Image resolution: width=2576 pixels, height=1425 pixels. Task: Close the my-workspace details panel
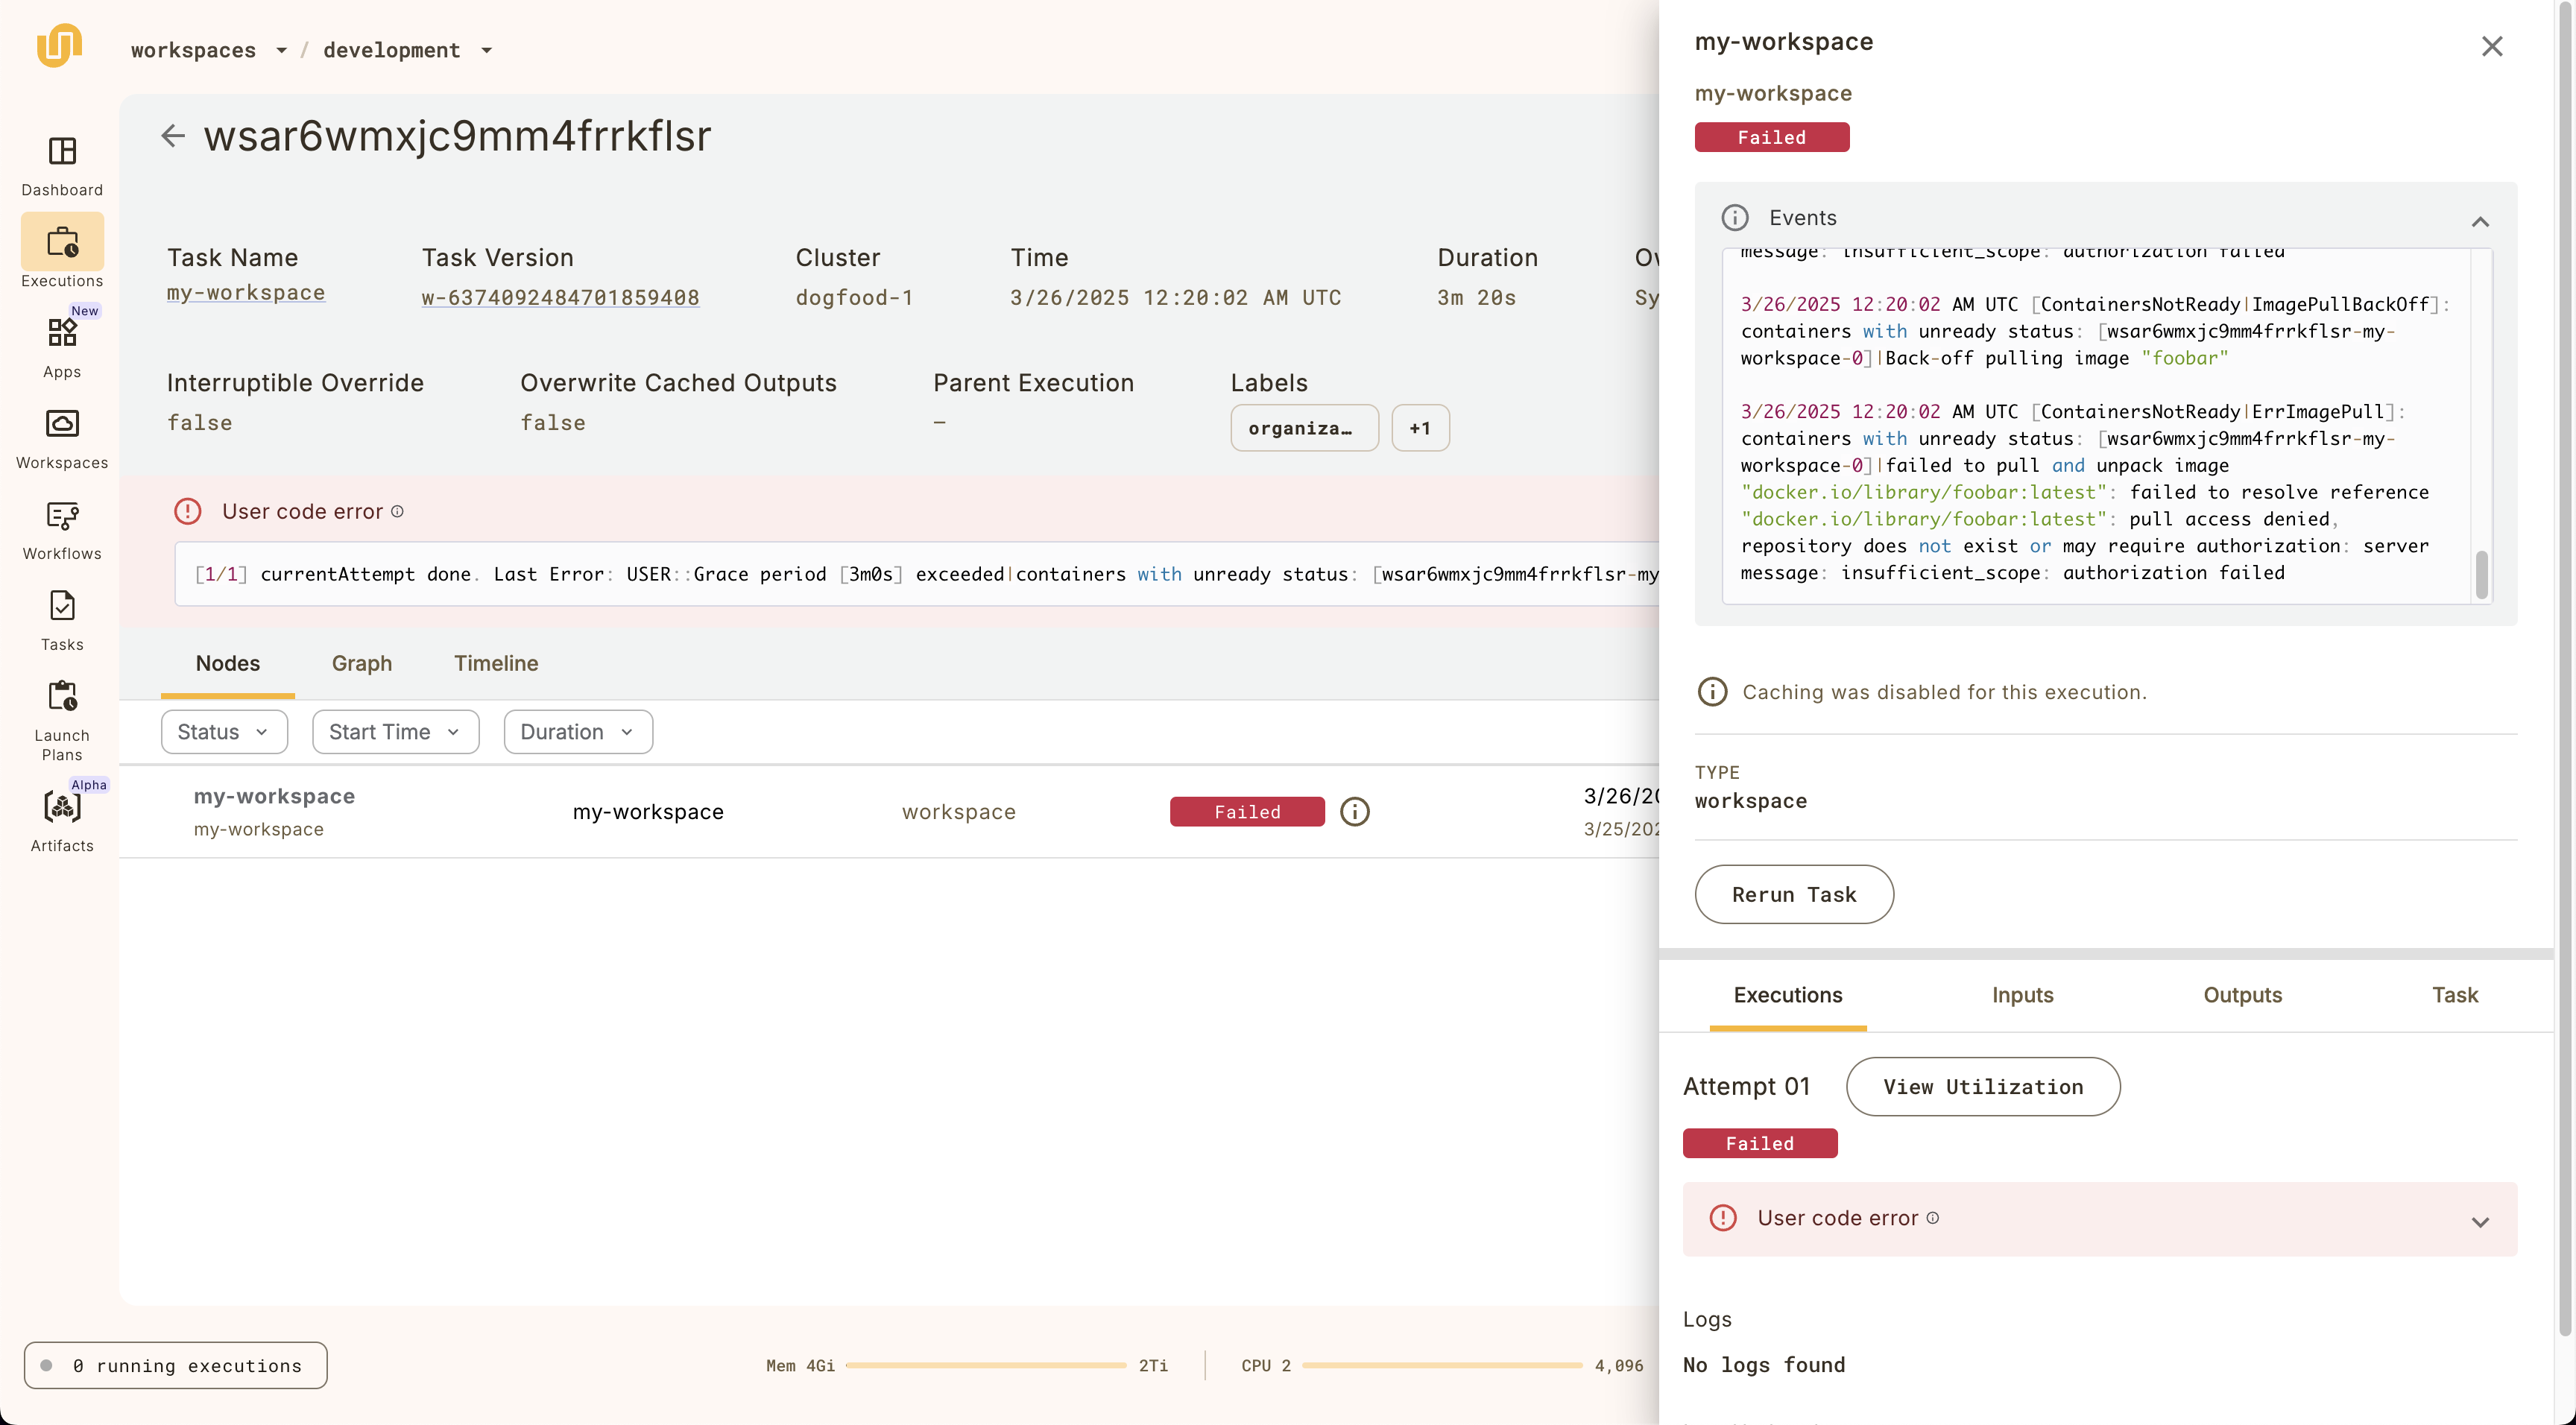pyautogui.click(x=2491, y=46)
